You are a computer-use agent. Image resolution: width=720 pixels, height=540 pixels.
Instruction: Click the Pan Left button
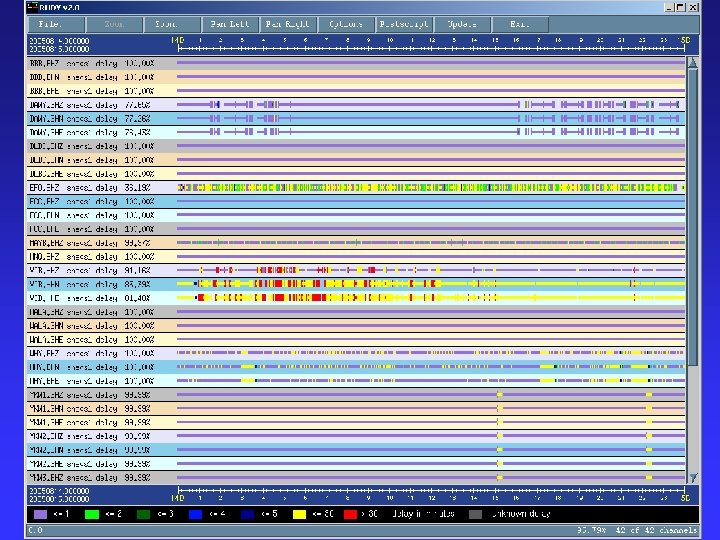click(x=230, y=24)
